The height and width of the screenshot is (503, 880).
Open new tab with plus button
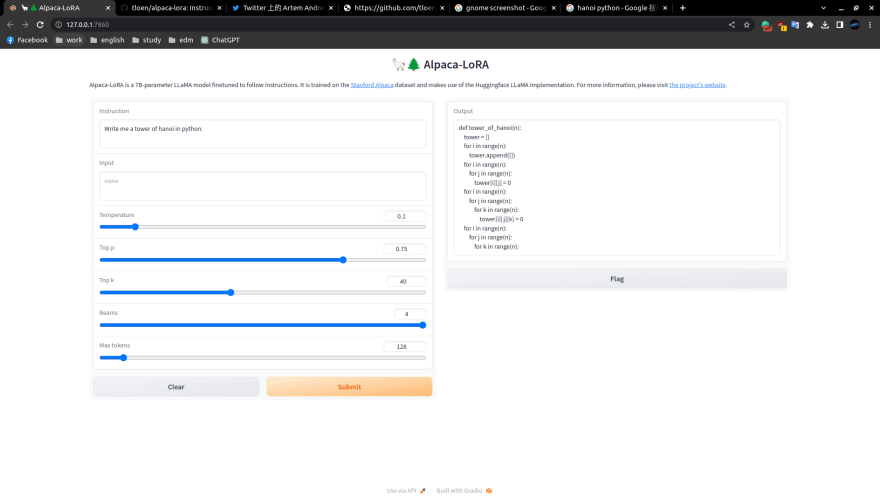[682, 8]
